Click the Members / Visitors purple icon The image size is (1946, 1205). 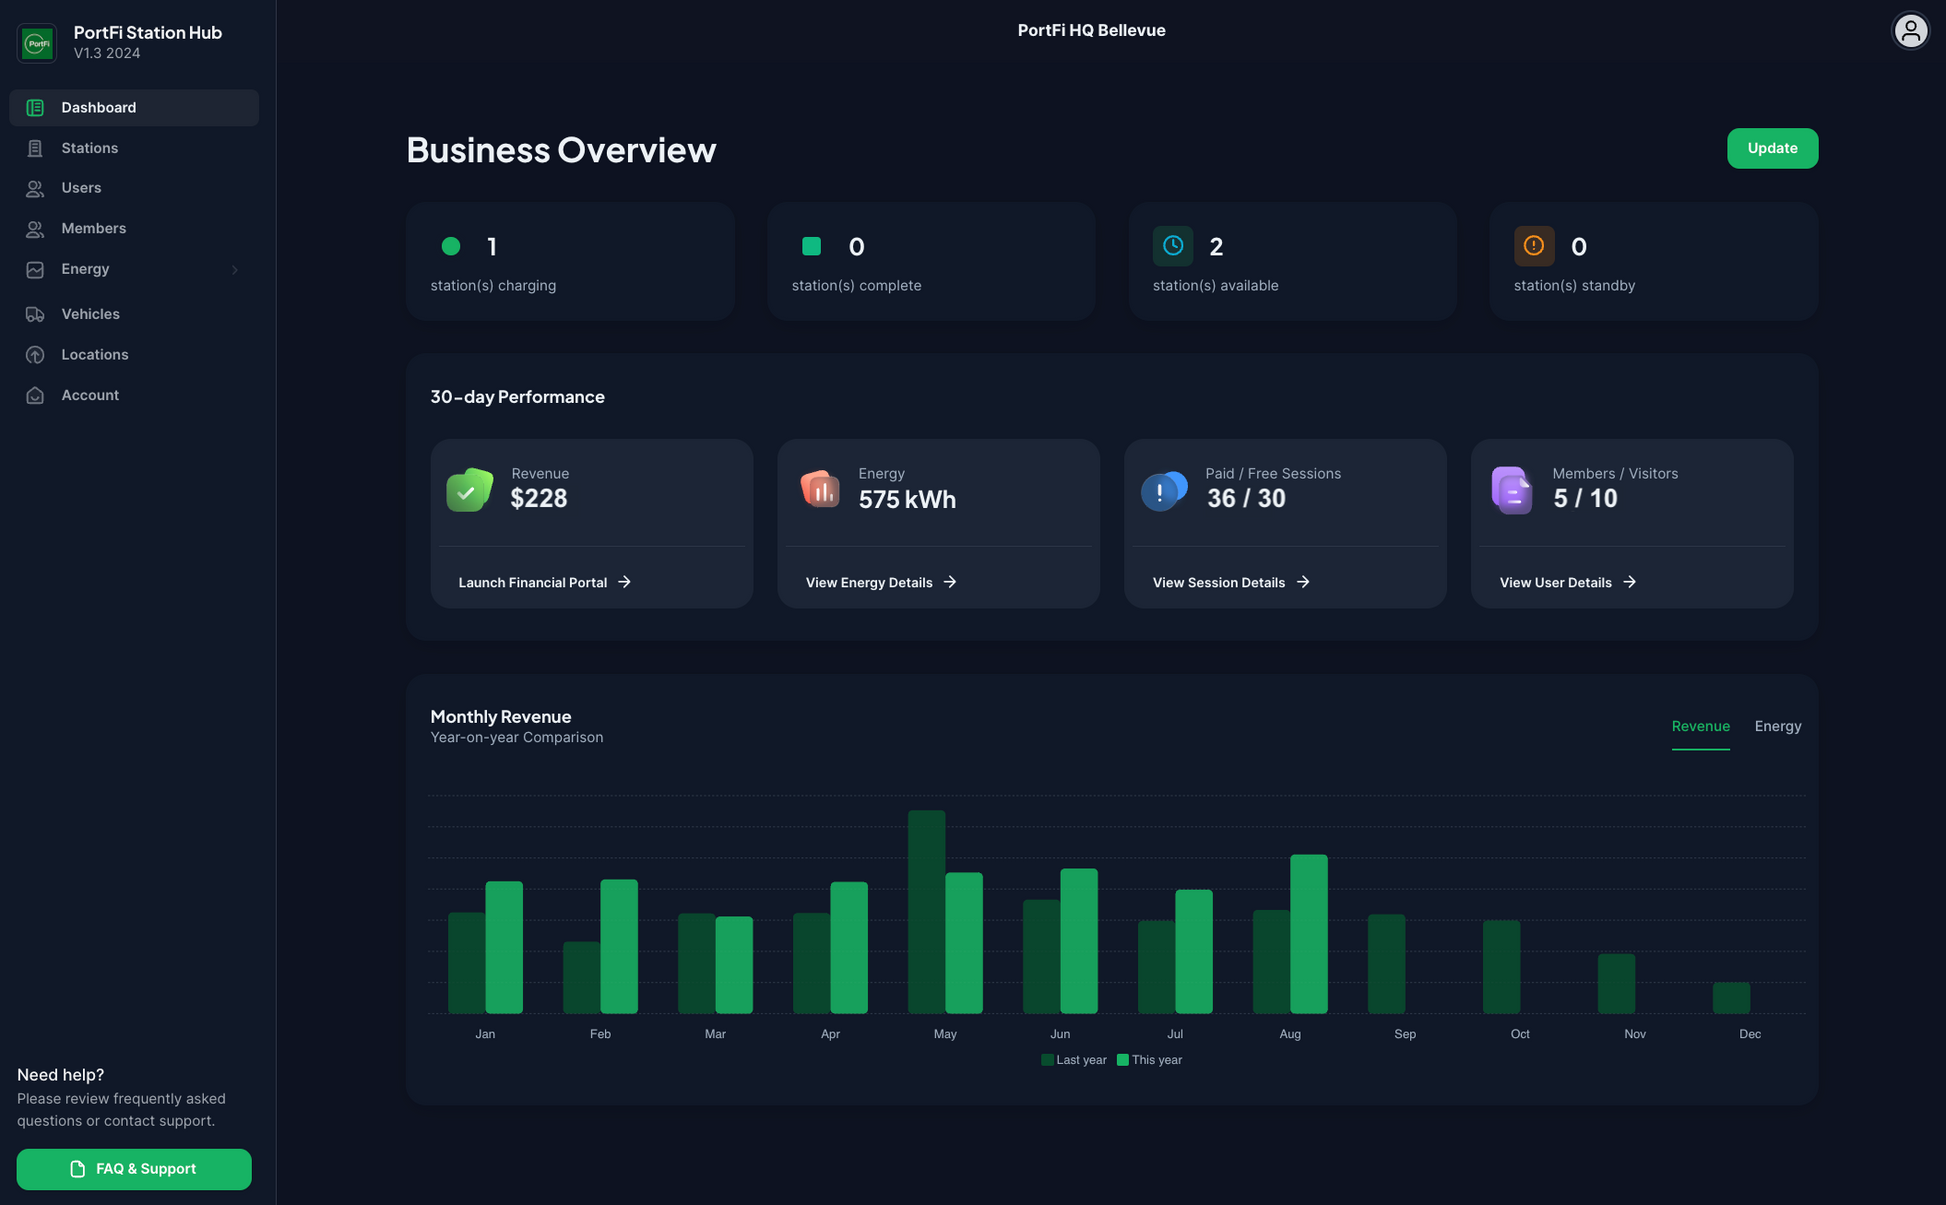pyautogui.click(x=1511, y=490)
